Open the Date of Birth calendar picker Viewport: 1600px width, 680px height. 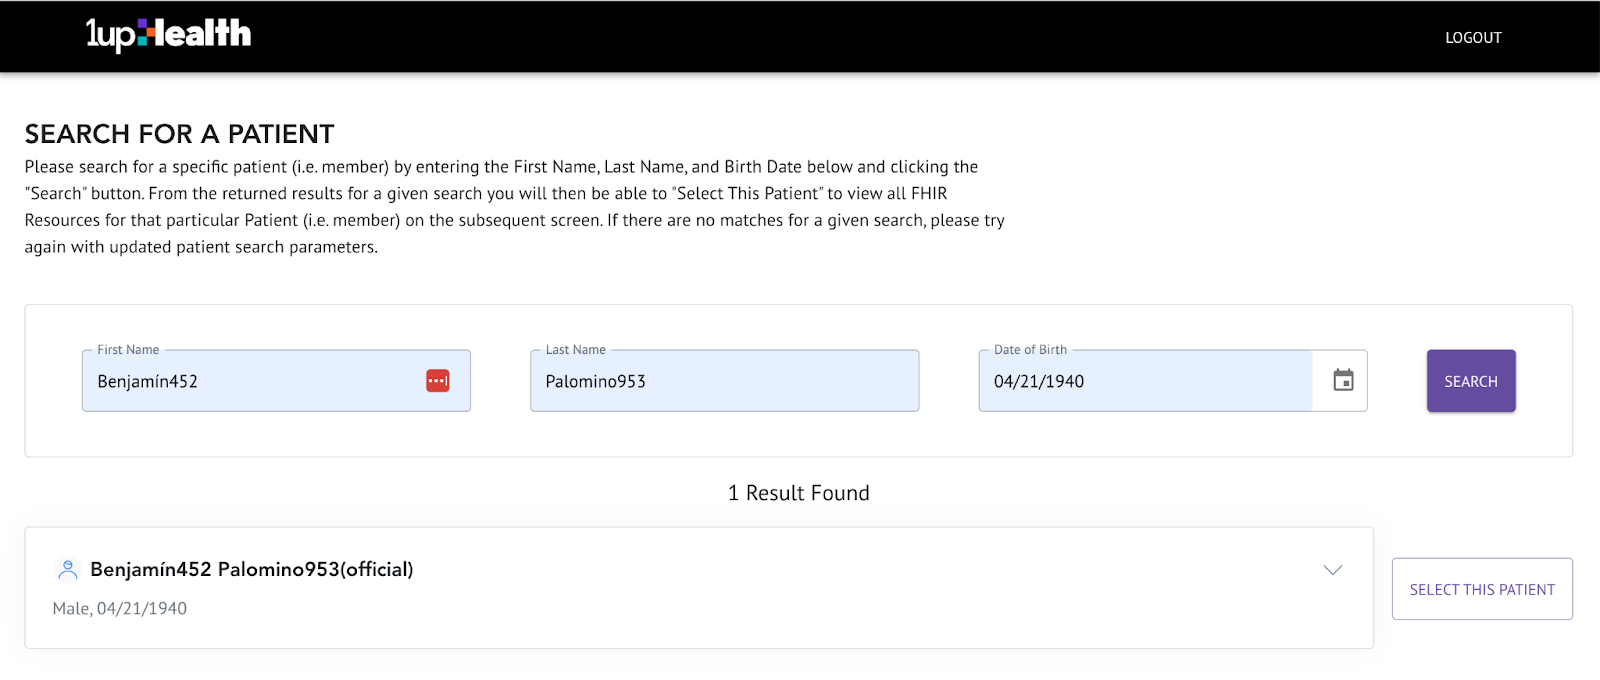tap(1343, 380)
